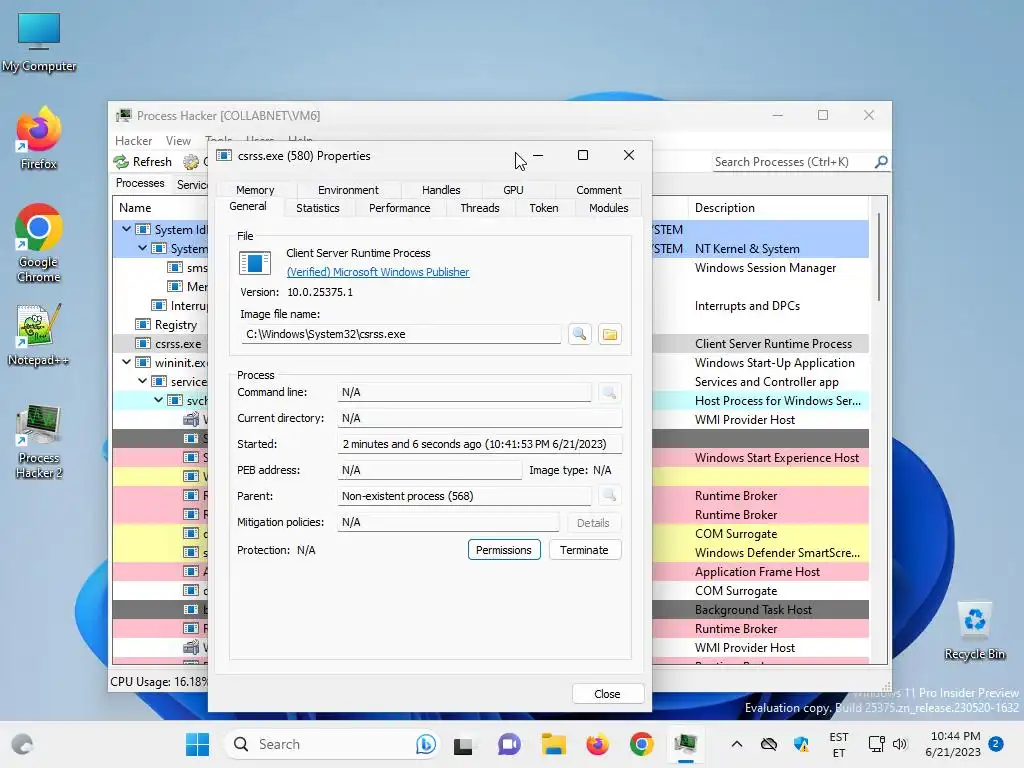Switch to Process Hacker taskbar icon

pos(686,744)
